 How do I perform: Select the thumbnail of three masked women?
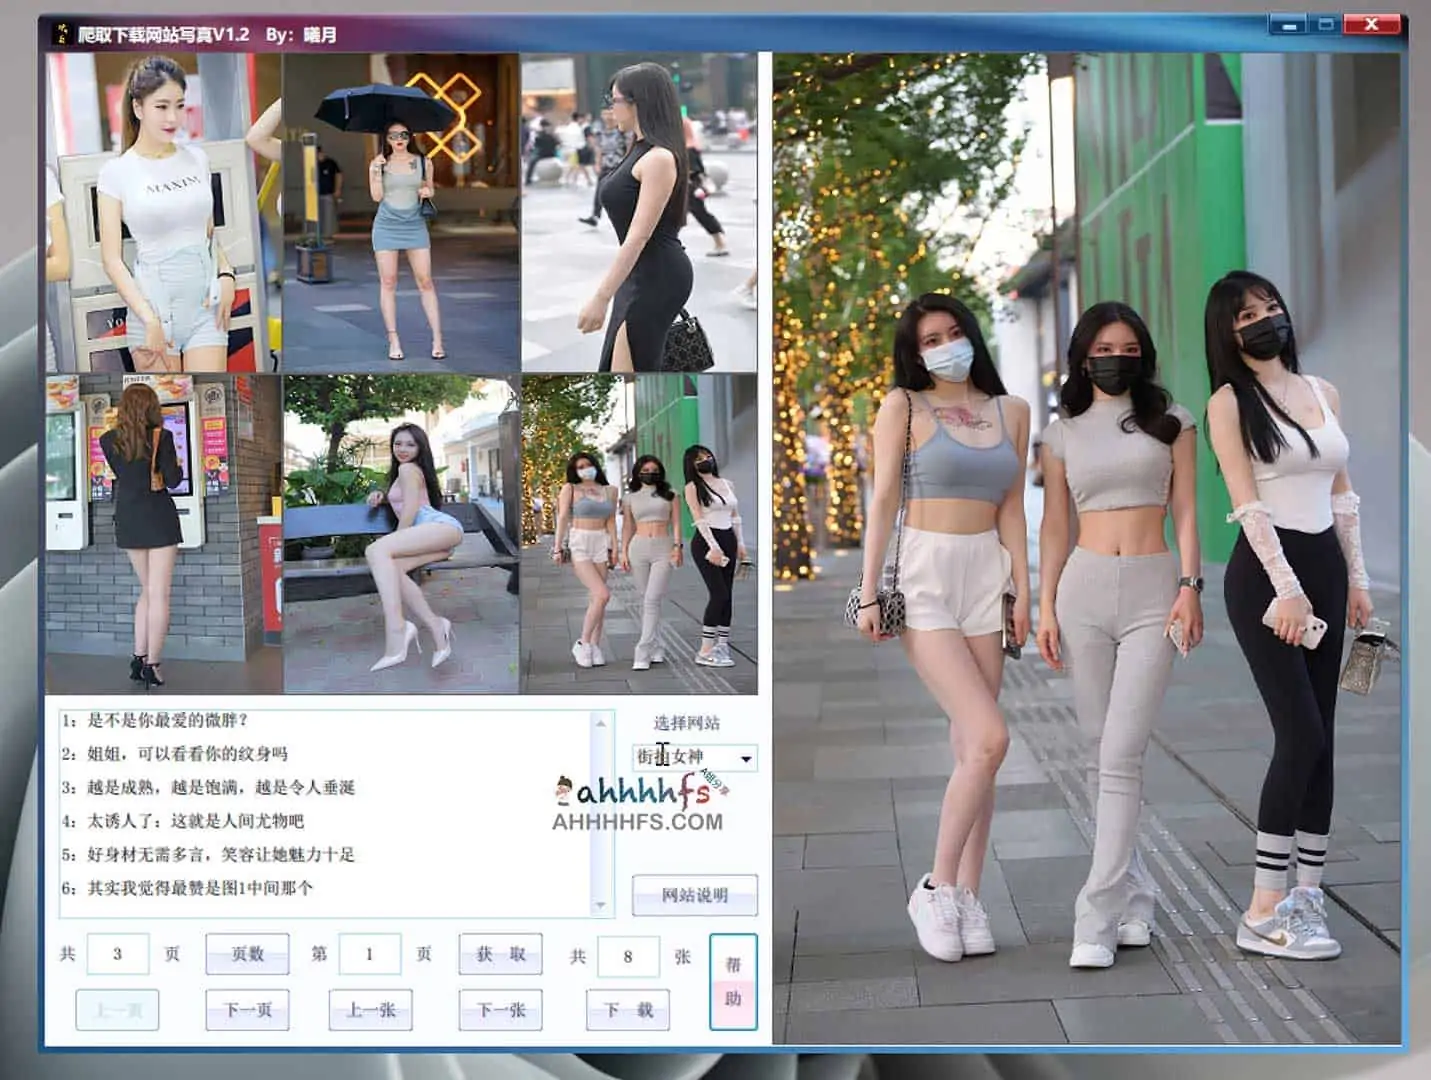click(x=640, y=530)
